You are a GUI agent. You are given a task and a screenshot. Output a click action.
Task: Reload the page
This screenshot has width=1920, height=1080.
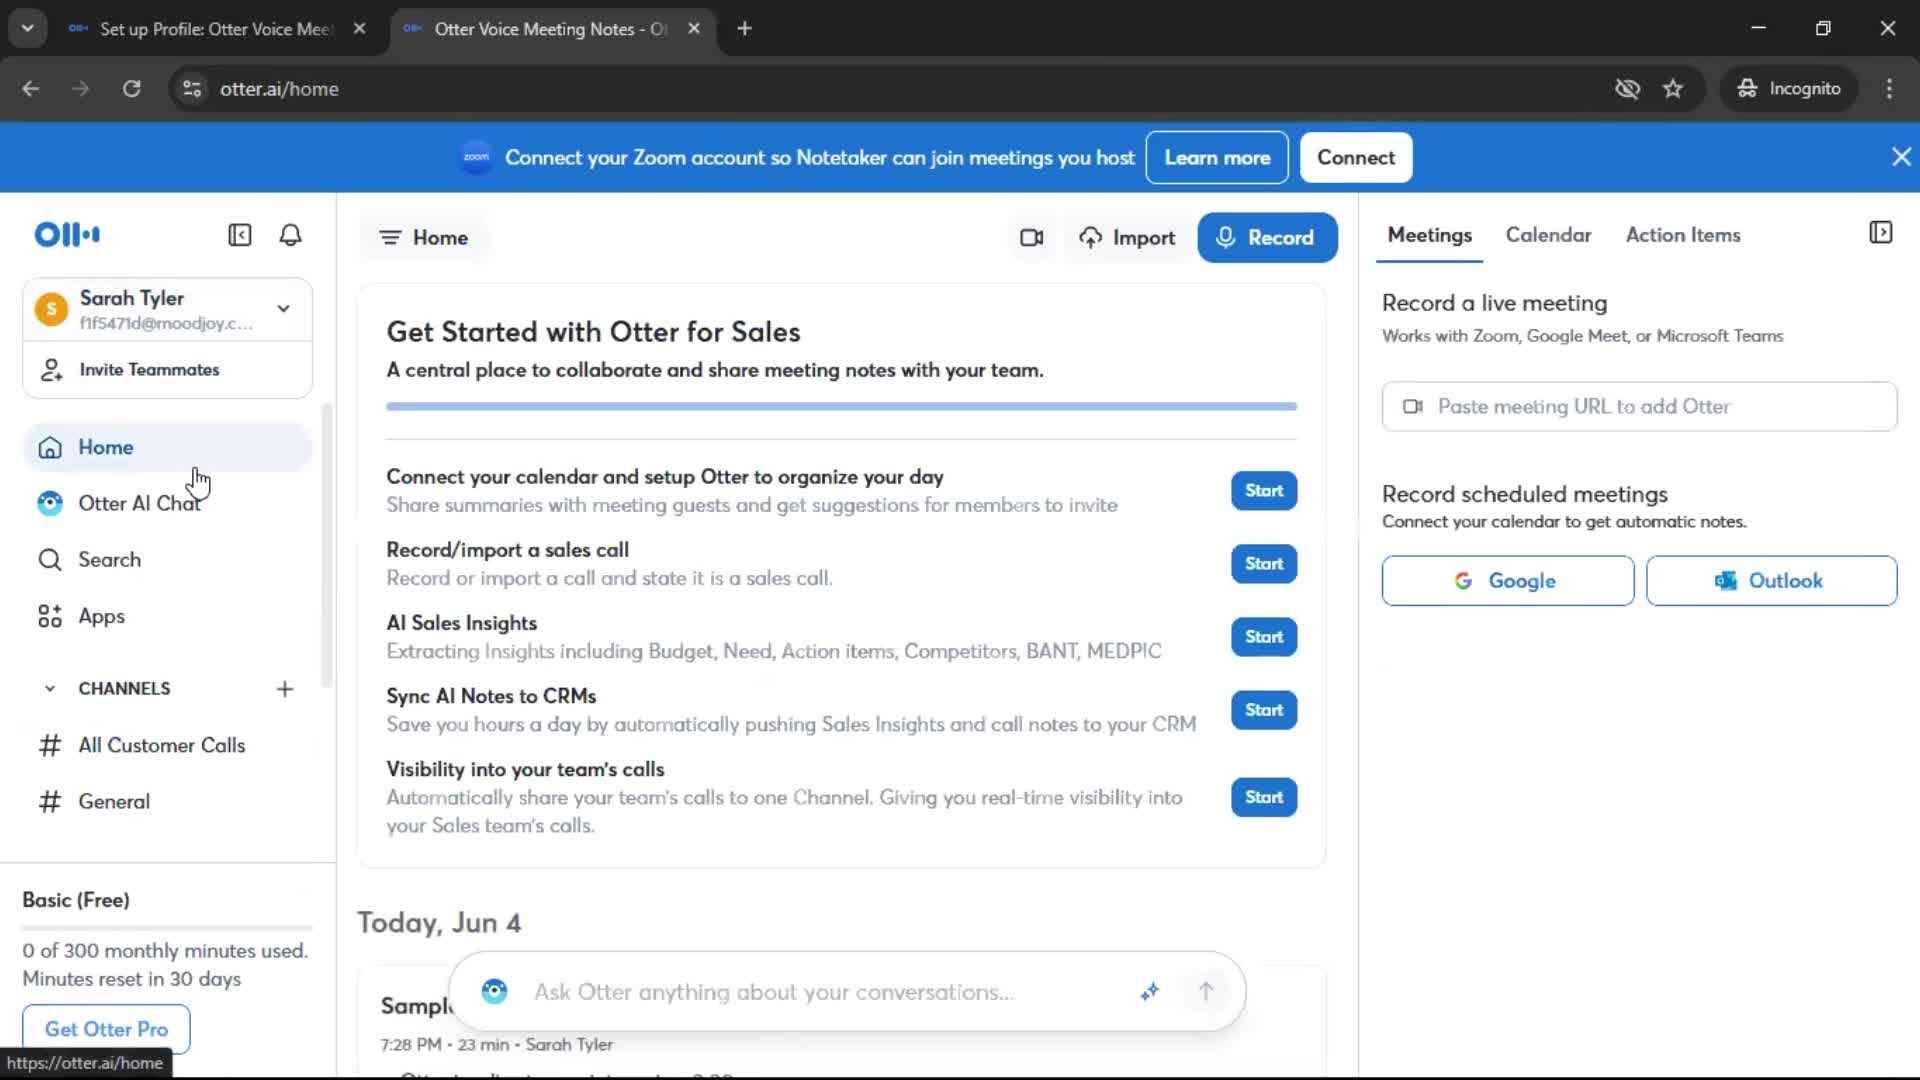(x=132, y=89)
